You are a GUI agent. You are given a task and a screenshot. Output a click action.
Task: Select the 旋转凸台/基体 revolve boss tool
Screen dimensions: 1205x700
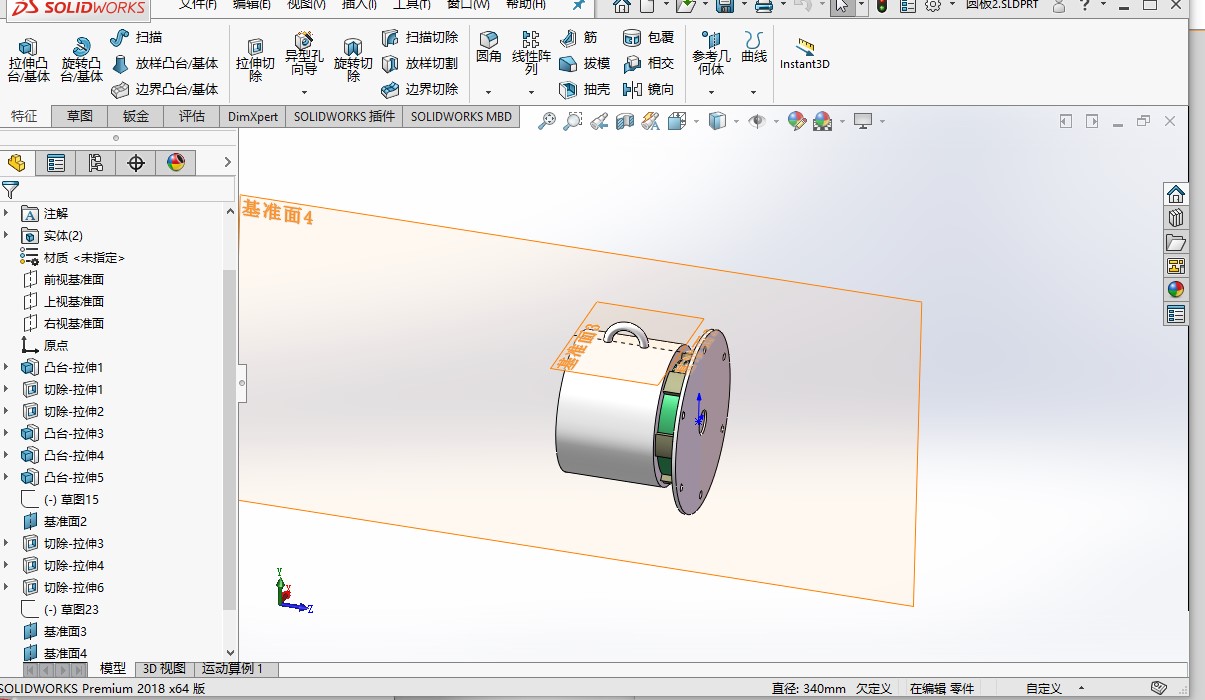(x=81, y=60)
